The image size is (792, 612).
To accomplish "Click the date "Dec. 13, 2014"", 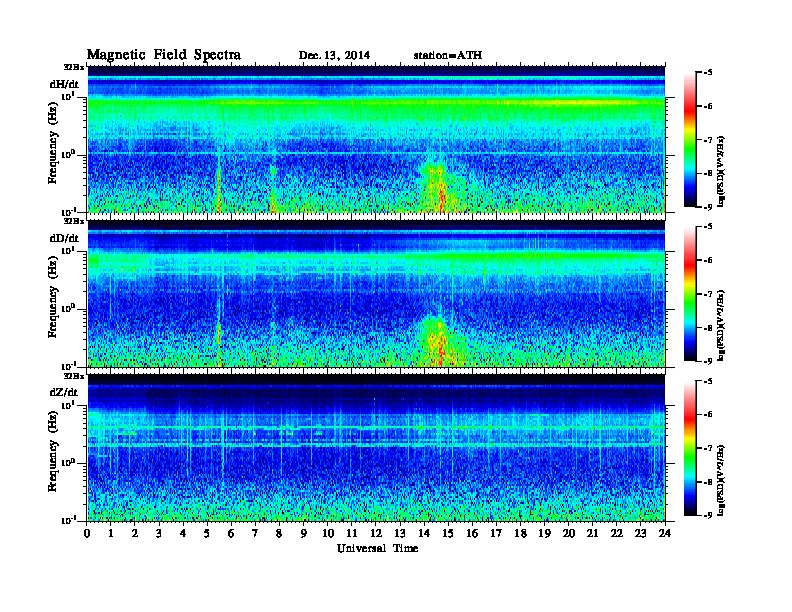I will [334, 55].
